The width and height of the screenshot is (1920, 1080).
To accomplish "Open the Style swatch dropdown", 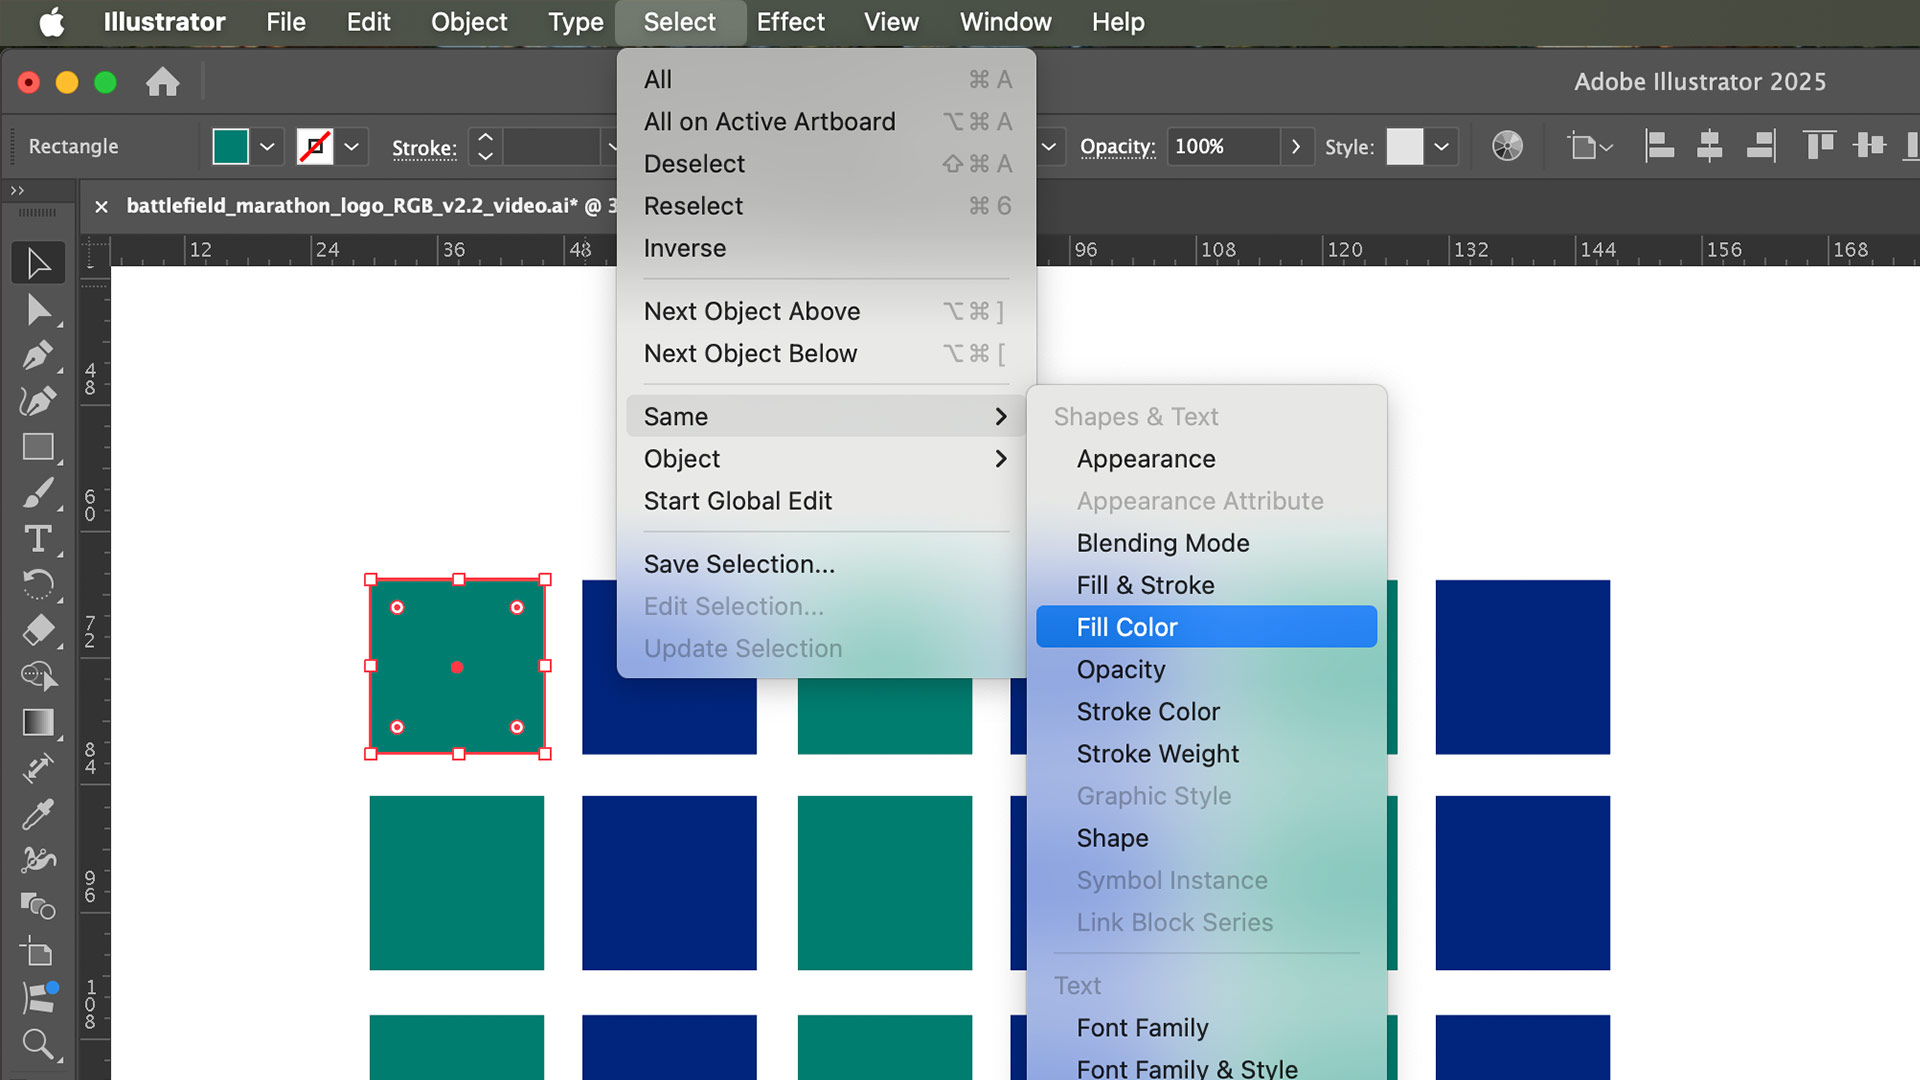I will coord(1441,147).
